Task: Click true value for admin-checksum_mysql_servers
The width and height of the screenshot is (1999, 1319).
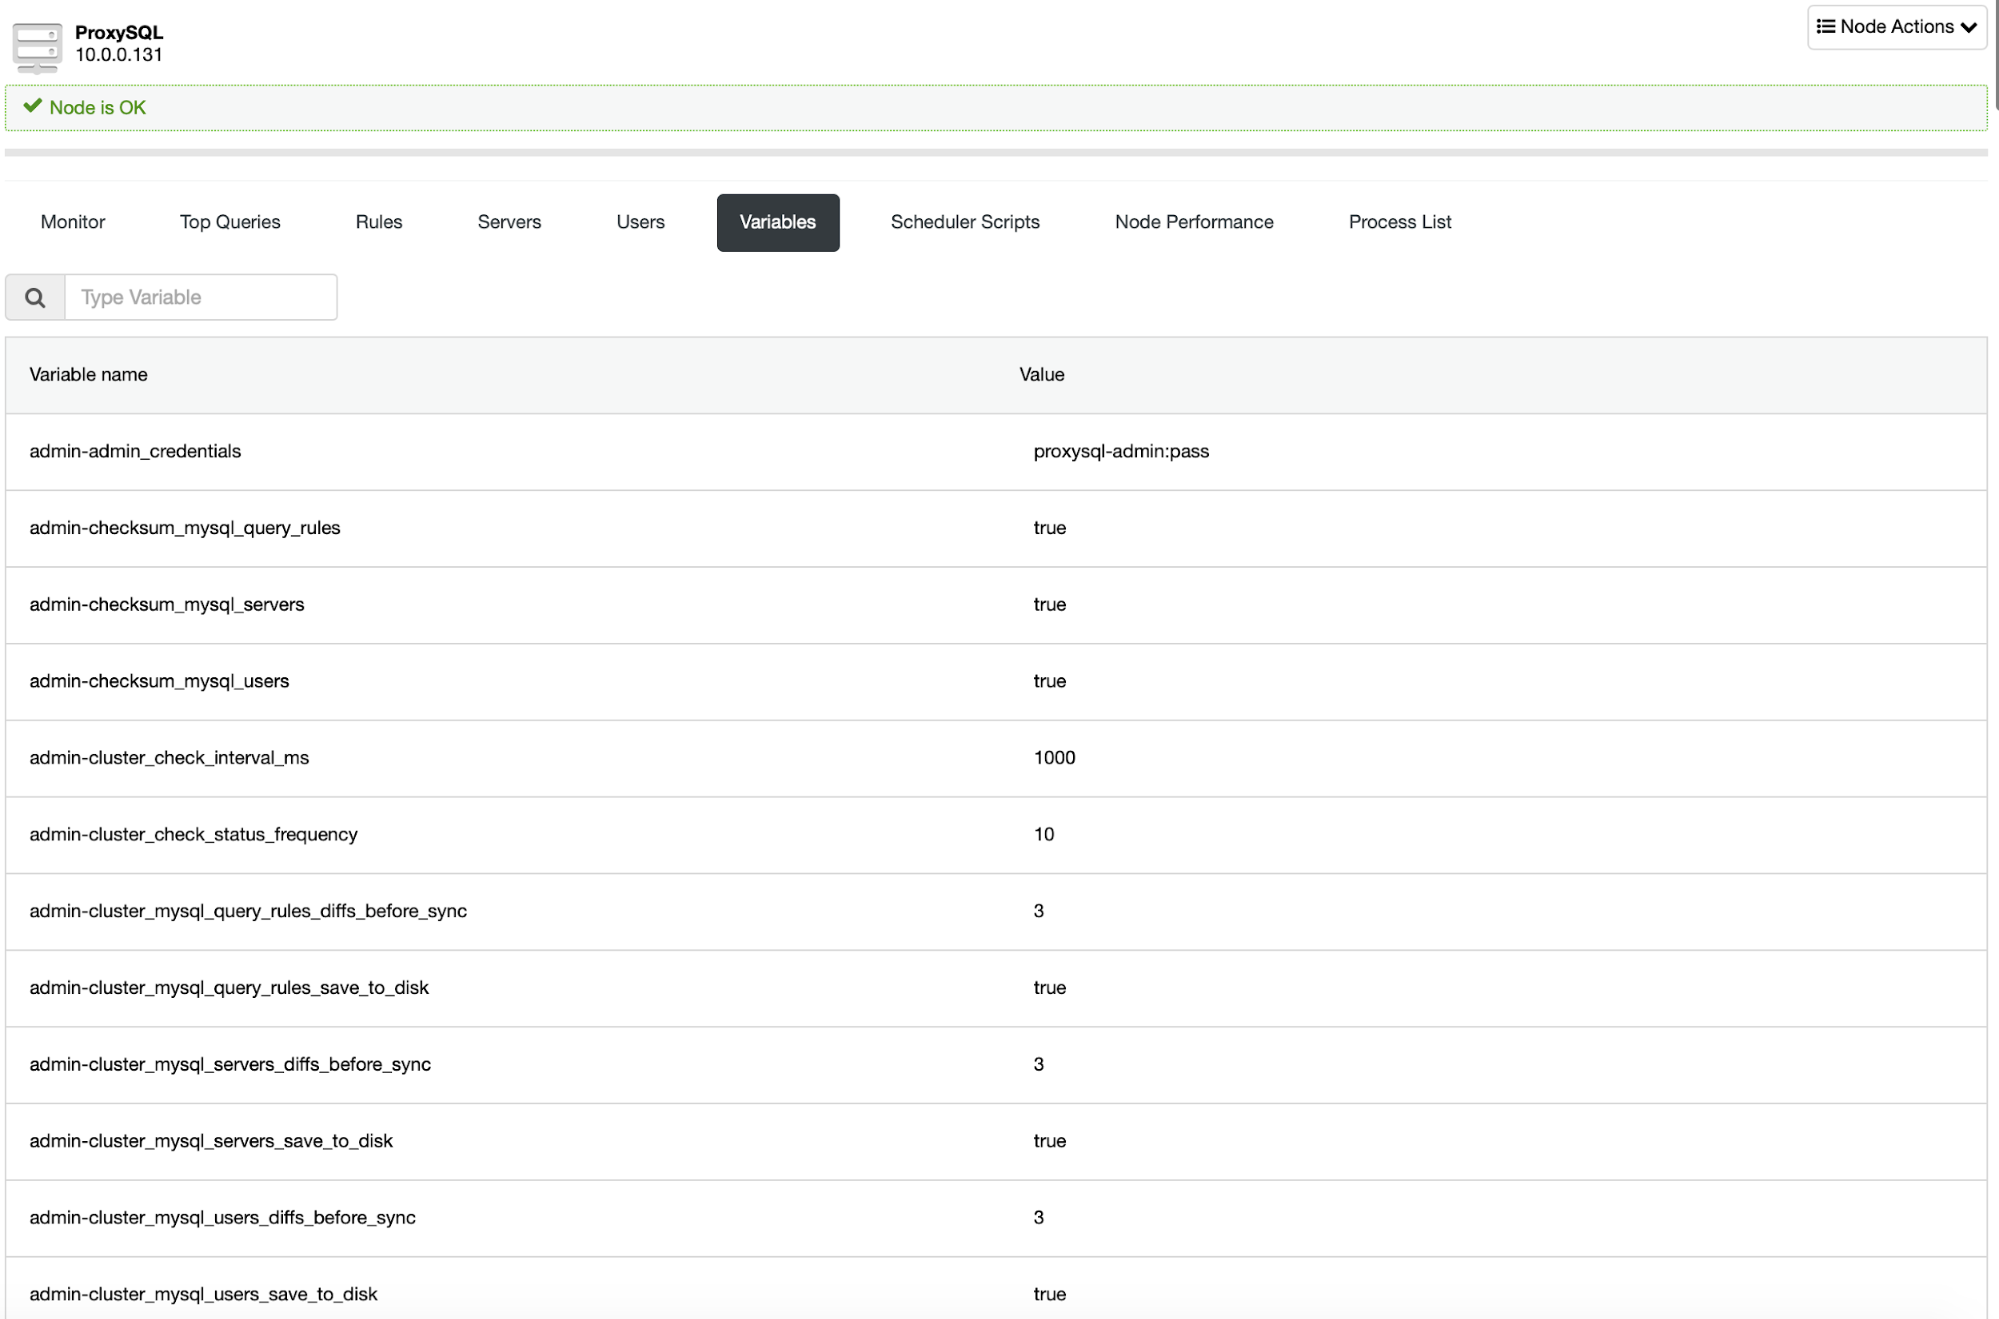Action: pyautogui.click(x=1050, y=605)
